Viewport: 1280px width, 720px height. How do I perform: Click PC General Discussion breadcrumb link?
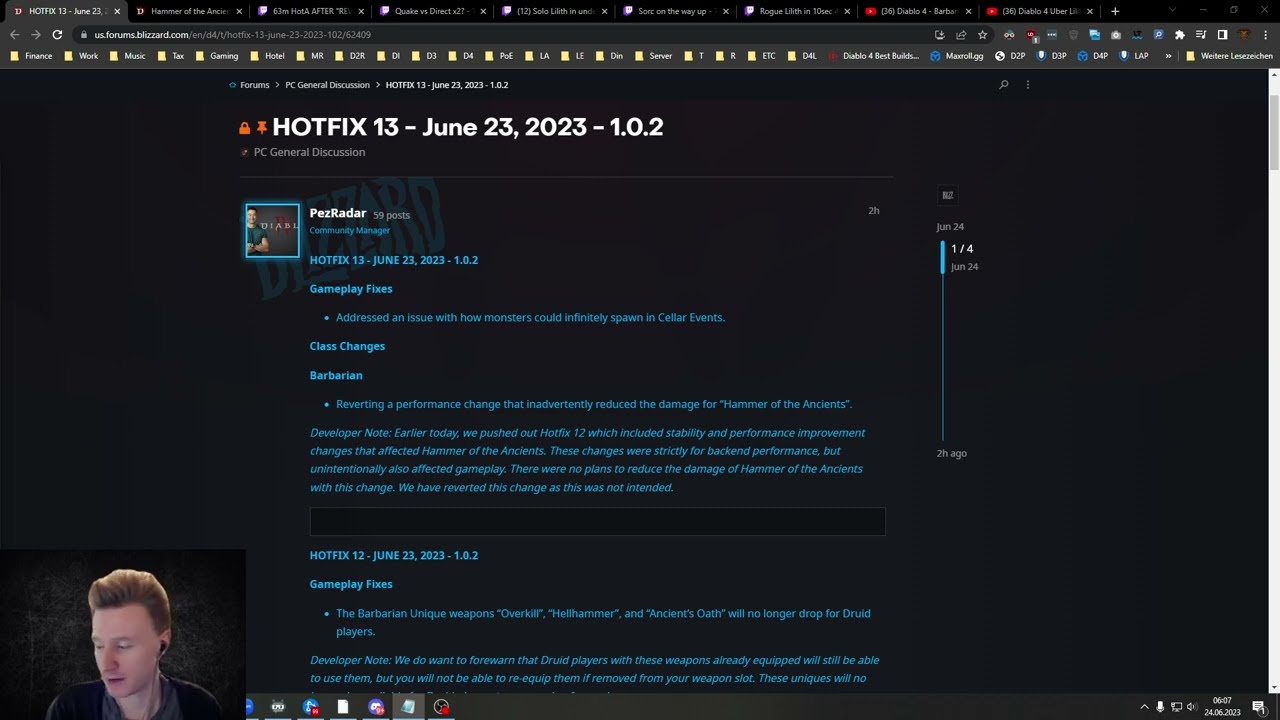click(x=327, y=85)
